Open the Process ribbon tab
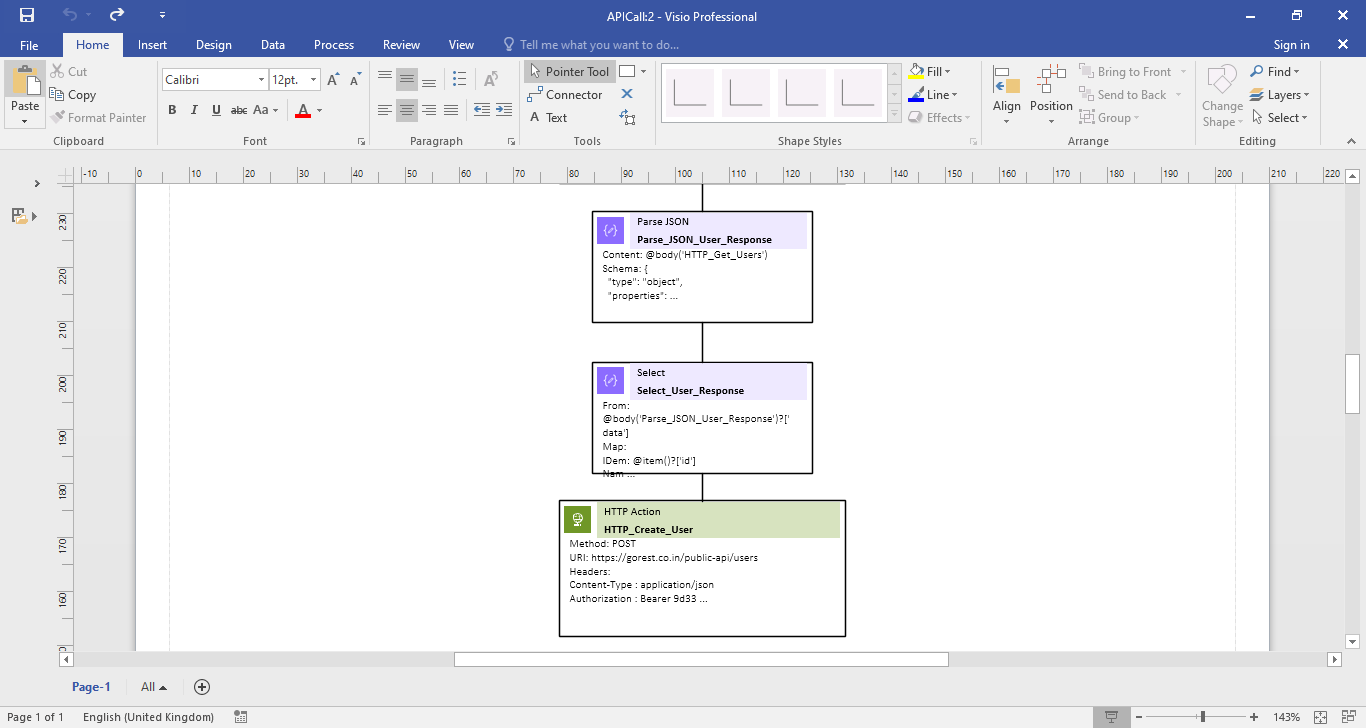Screen dimensions: 1366x728 point(333,44)
